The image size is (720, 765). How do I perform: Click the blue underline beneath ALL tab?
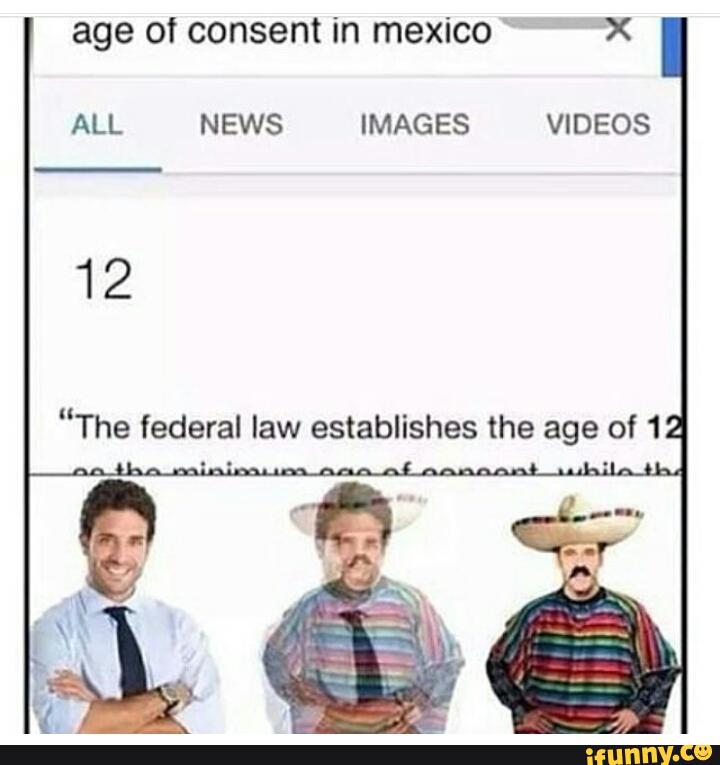pyautogui.click(x=98, y=169)
